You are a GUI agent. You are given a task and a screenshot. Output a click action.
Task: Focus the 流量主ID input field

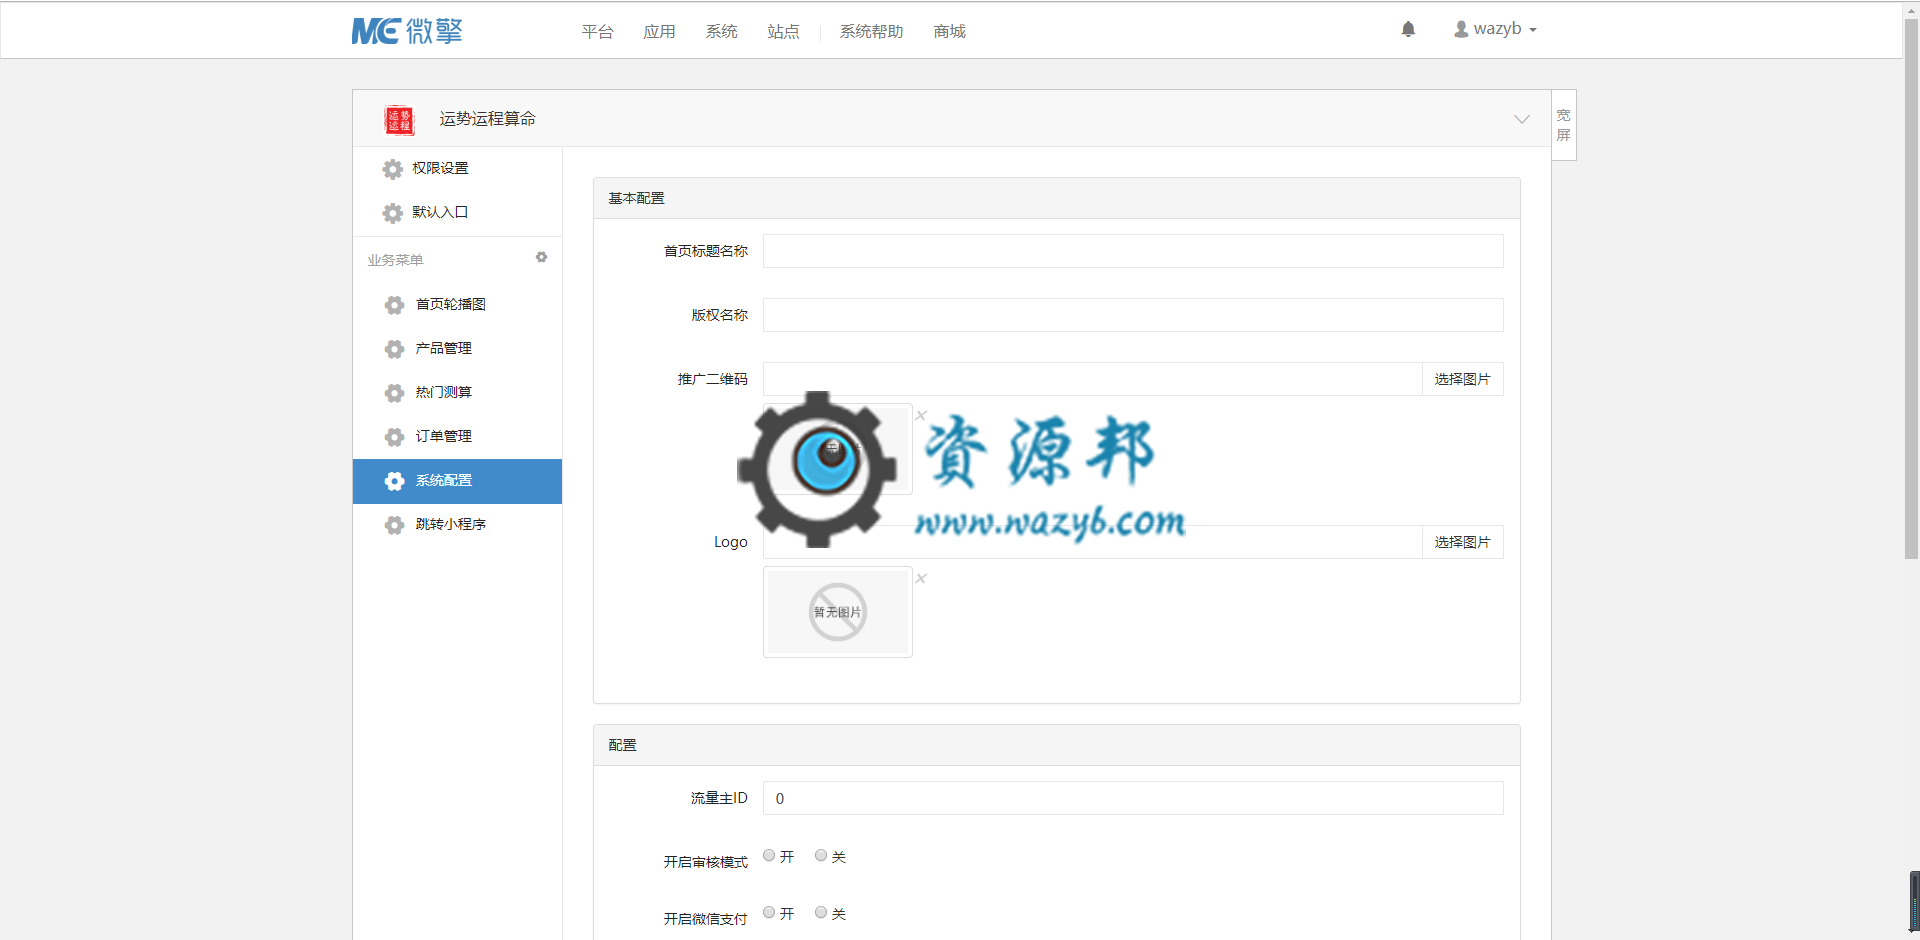click(x=1133, y=798)
